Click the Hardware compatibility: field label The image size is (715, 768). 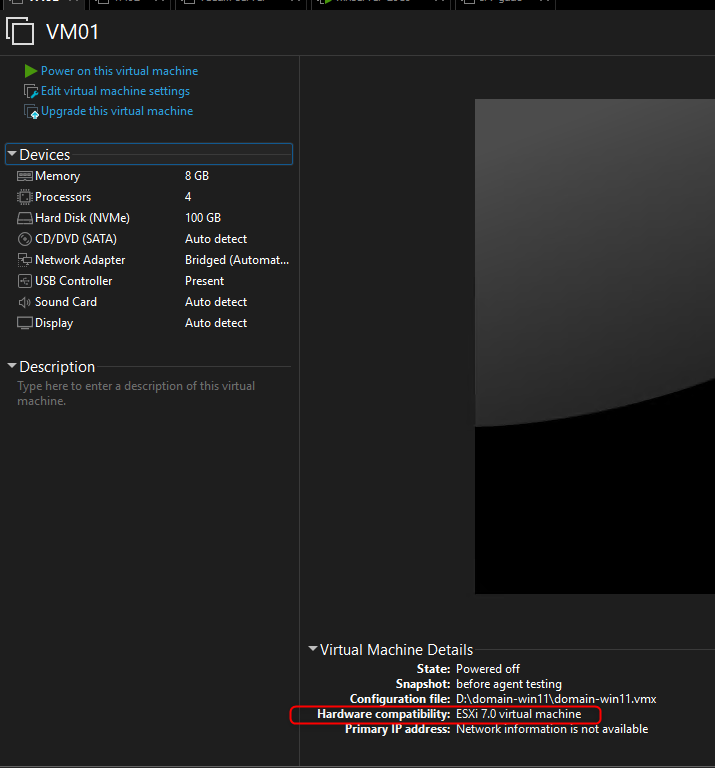[x=384, y=715]
